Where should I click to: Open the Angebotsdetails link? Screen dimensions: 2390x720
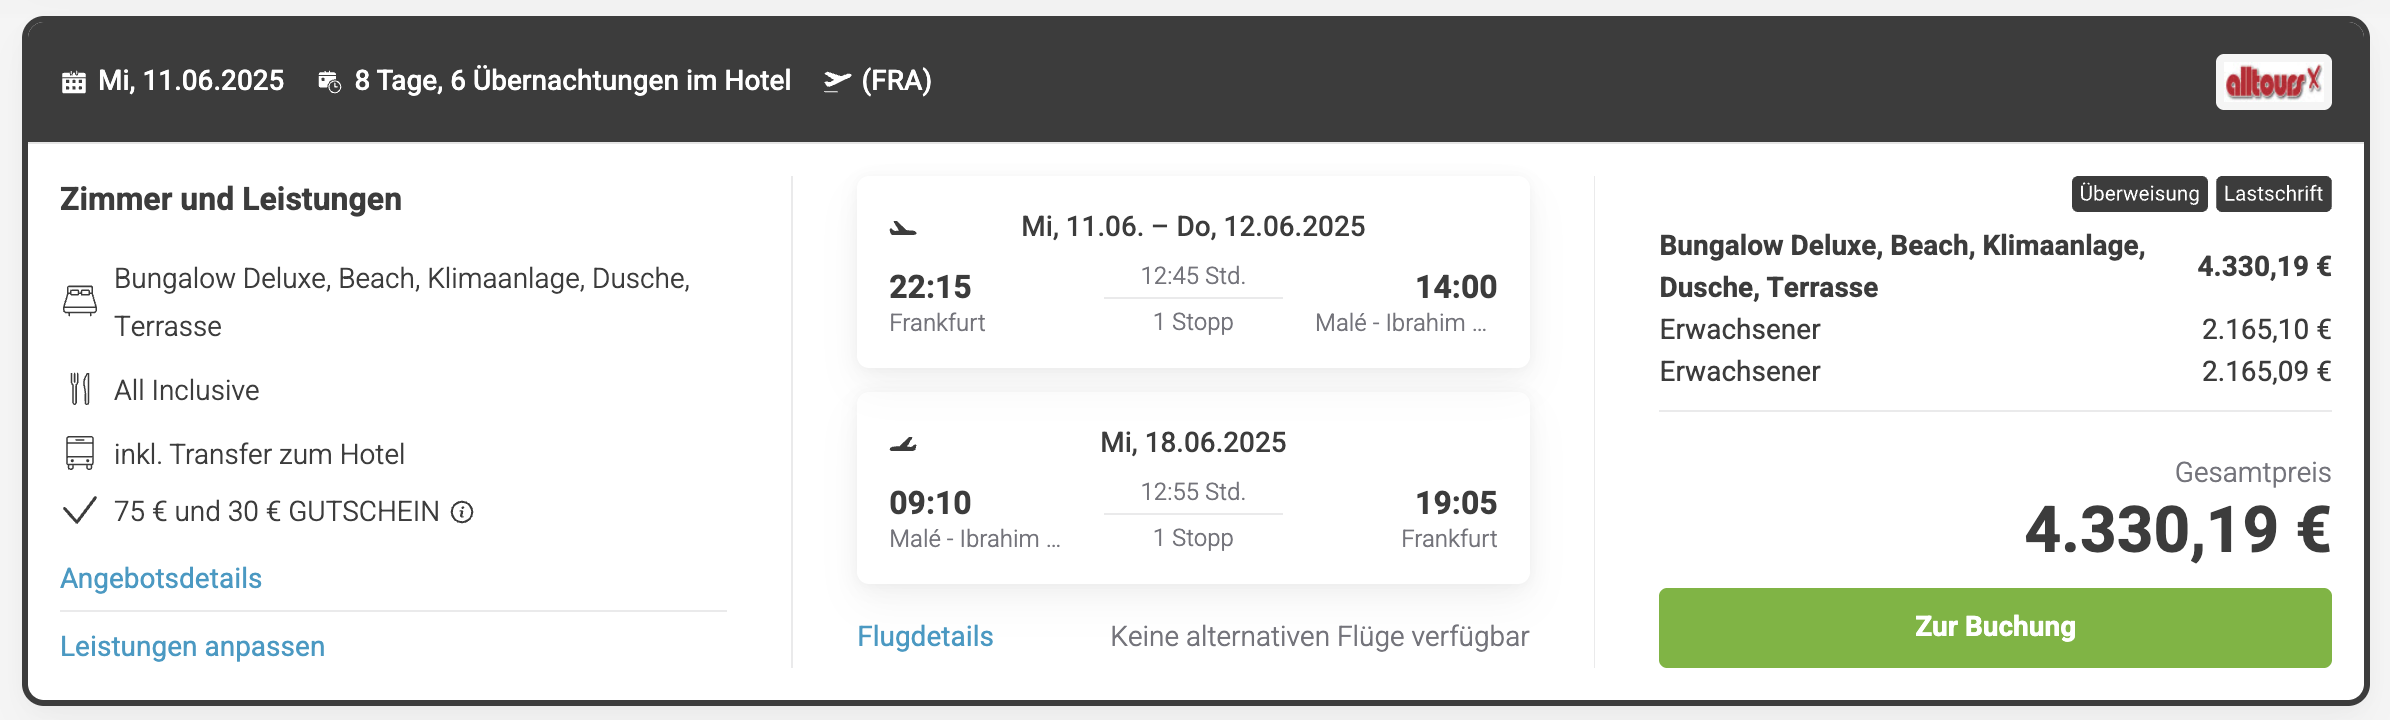(x=161, y=578)
